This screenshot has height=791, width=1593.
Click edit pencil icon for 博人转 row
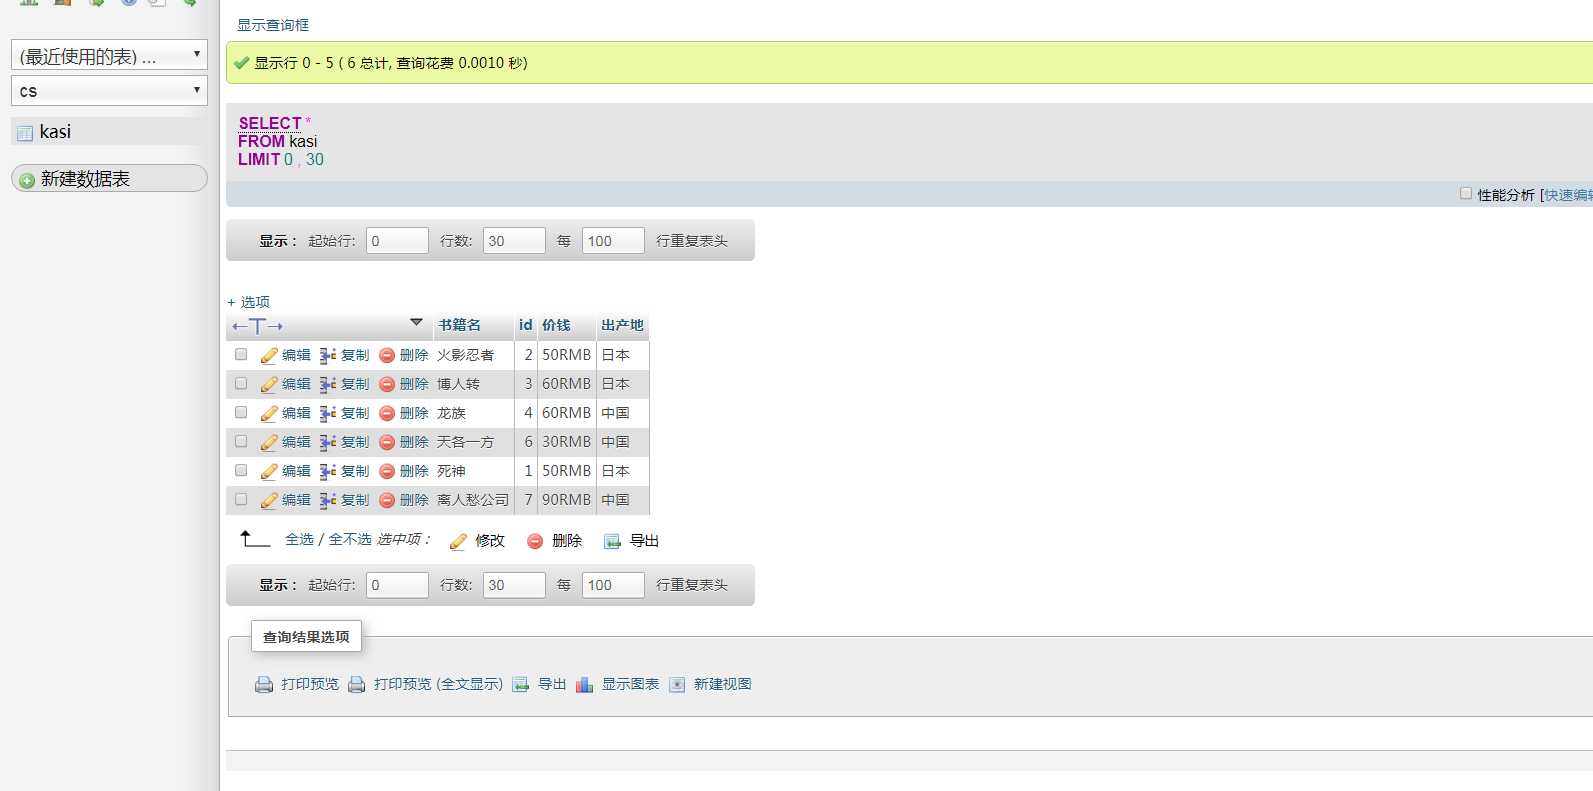coord(269,384)
